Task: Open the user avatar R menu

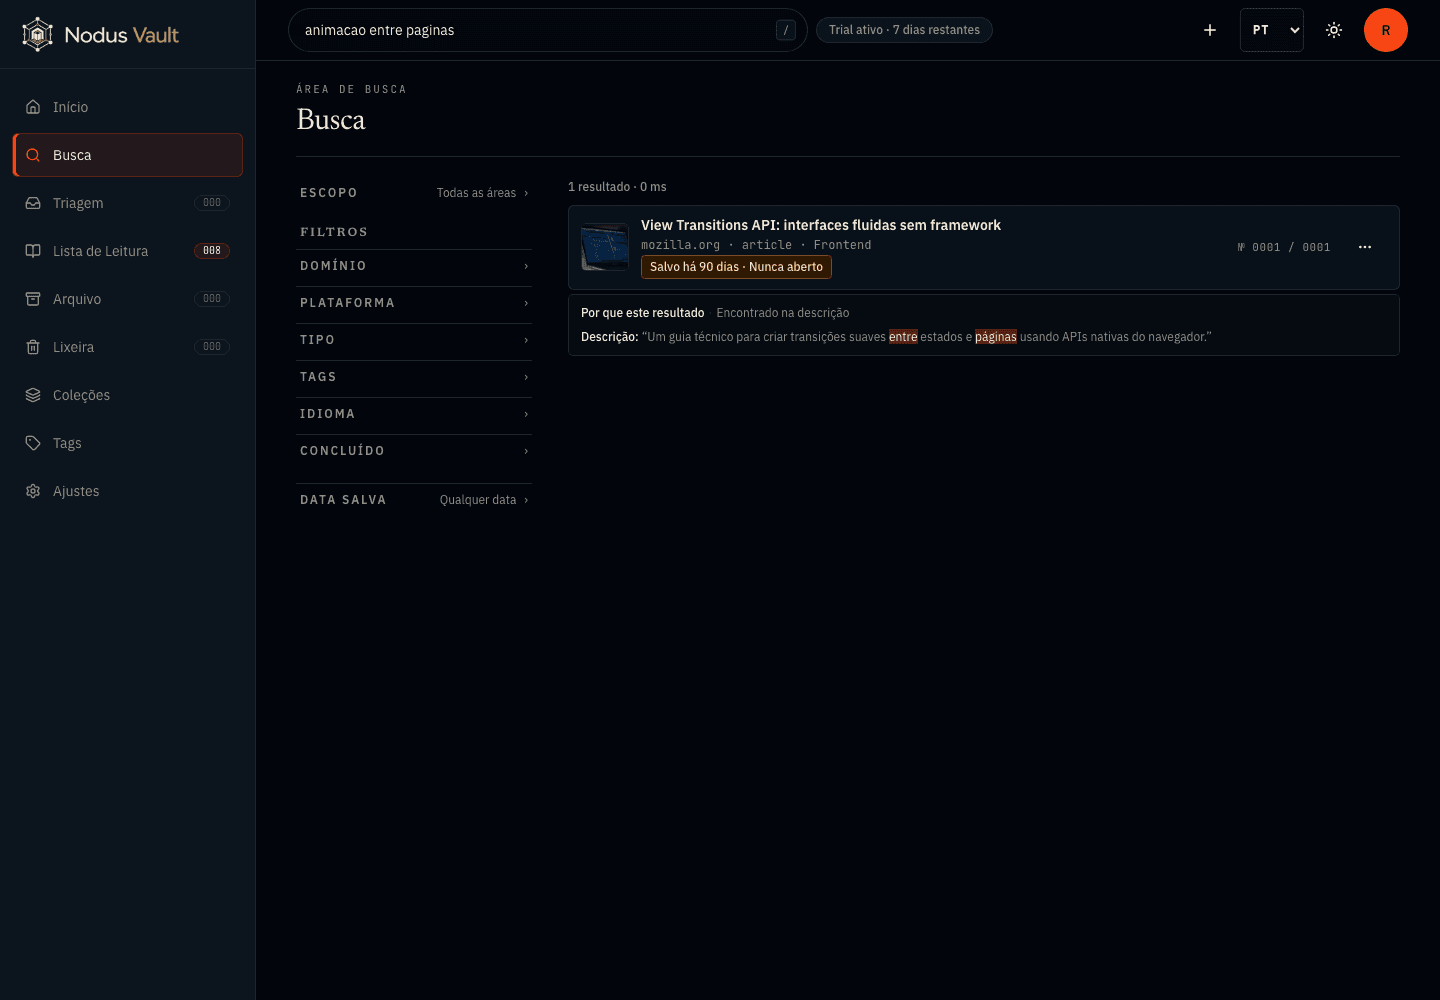Action: coord(1386,30)
